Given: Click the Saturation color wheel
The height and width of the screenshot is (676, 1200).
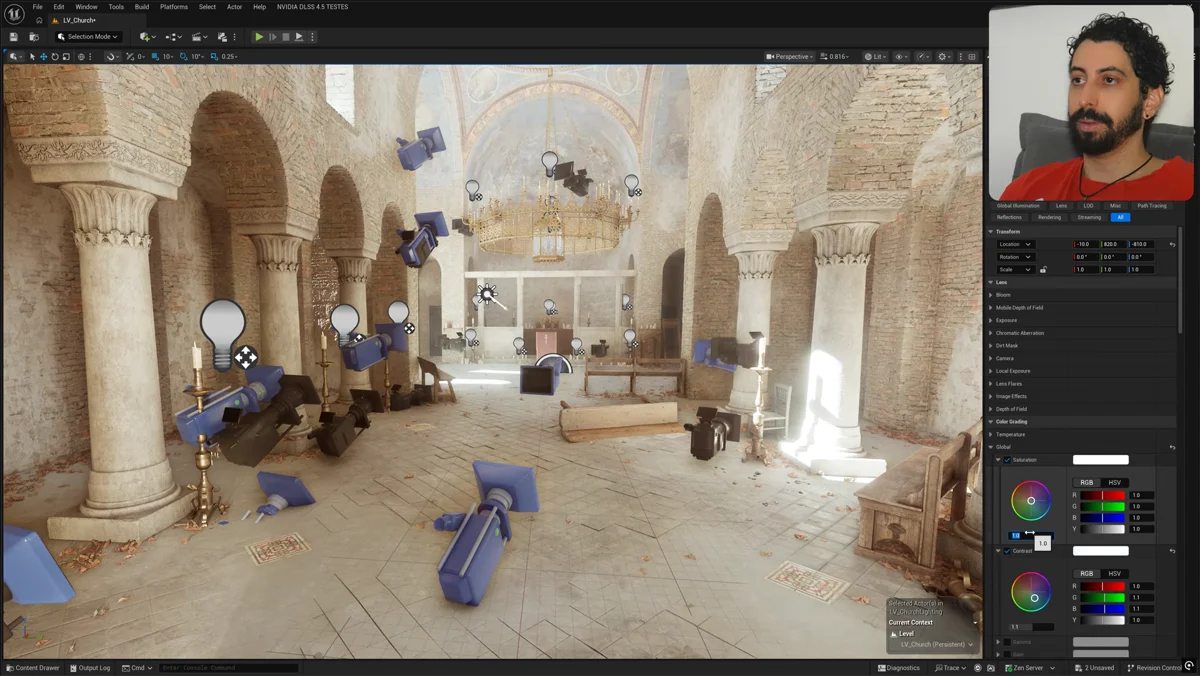Looking at the screenshot, I should pyautogui.click(x=1031, y=501).
